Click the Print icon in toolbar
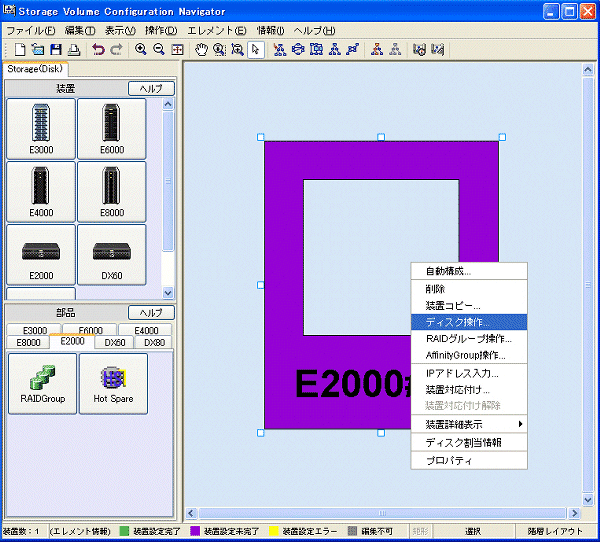 (x=73, y=49)
